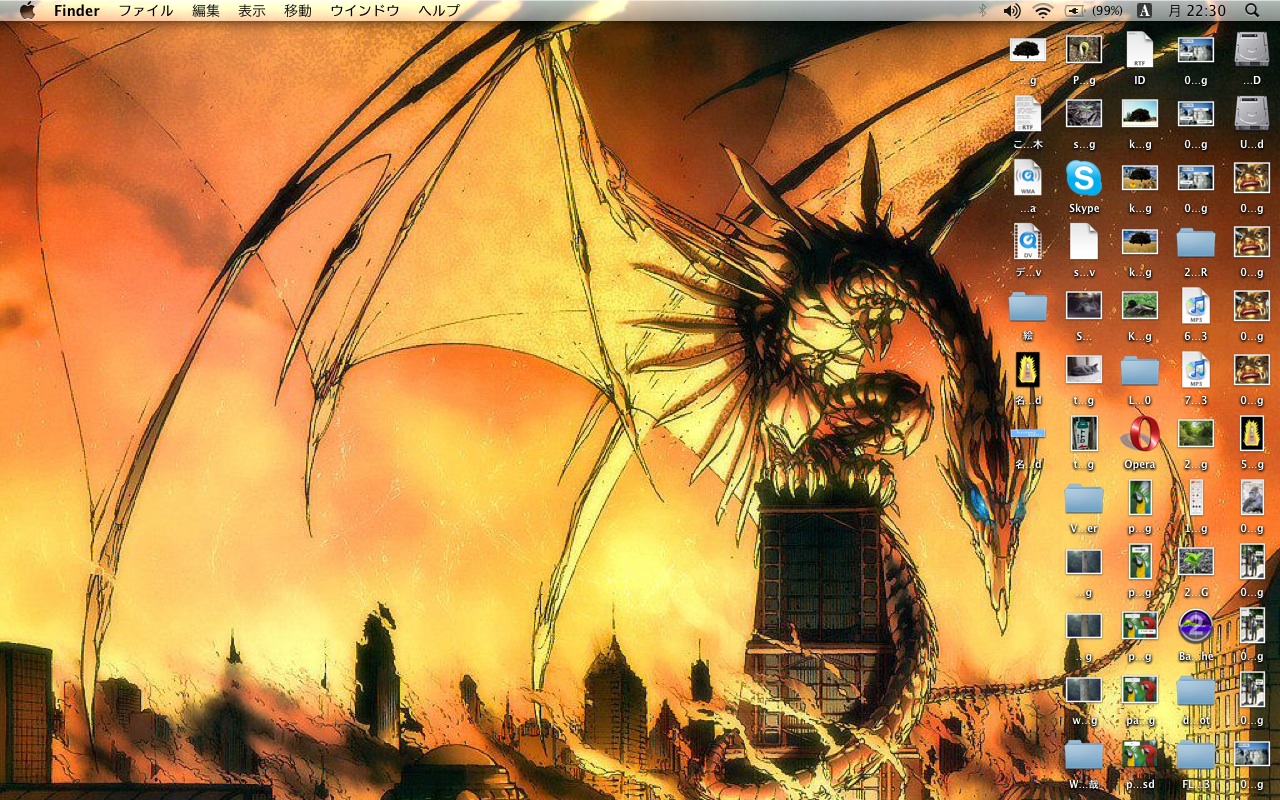The width and height of the screenshot is (1280, 800).
Task: Select the RTF file named ID
Action: point(1140,50)
